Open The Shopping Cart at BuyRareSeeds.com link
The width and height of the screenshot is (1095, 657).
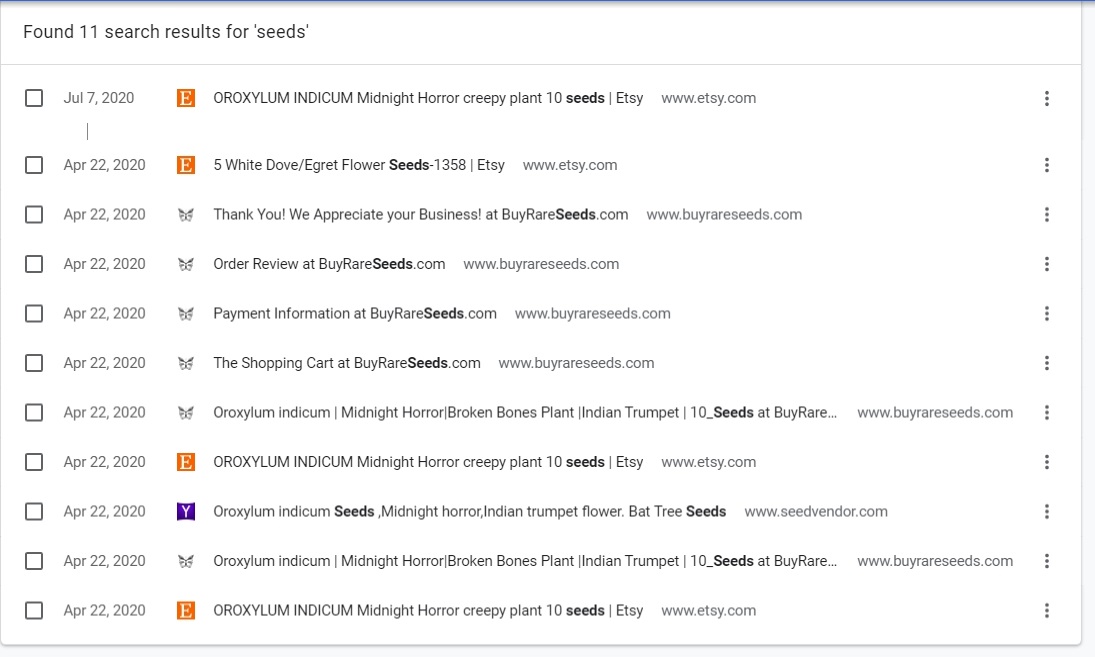point(346,363)
